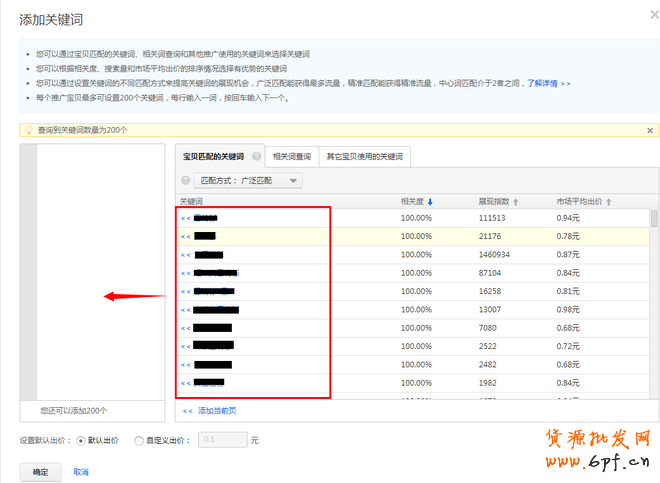The height and width of the screenshot is (483, 660).
Task: Click the help icon before 匹配方式
Action: click(186, 181)
